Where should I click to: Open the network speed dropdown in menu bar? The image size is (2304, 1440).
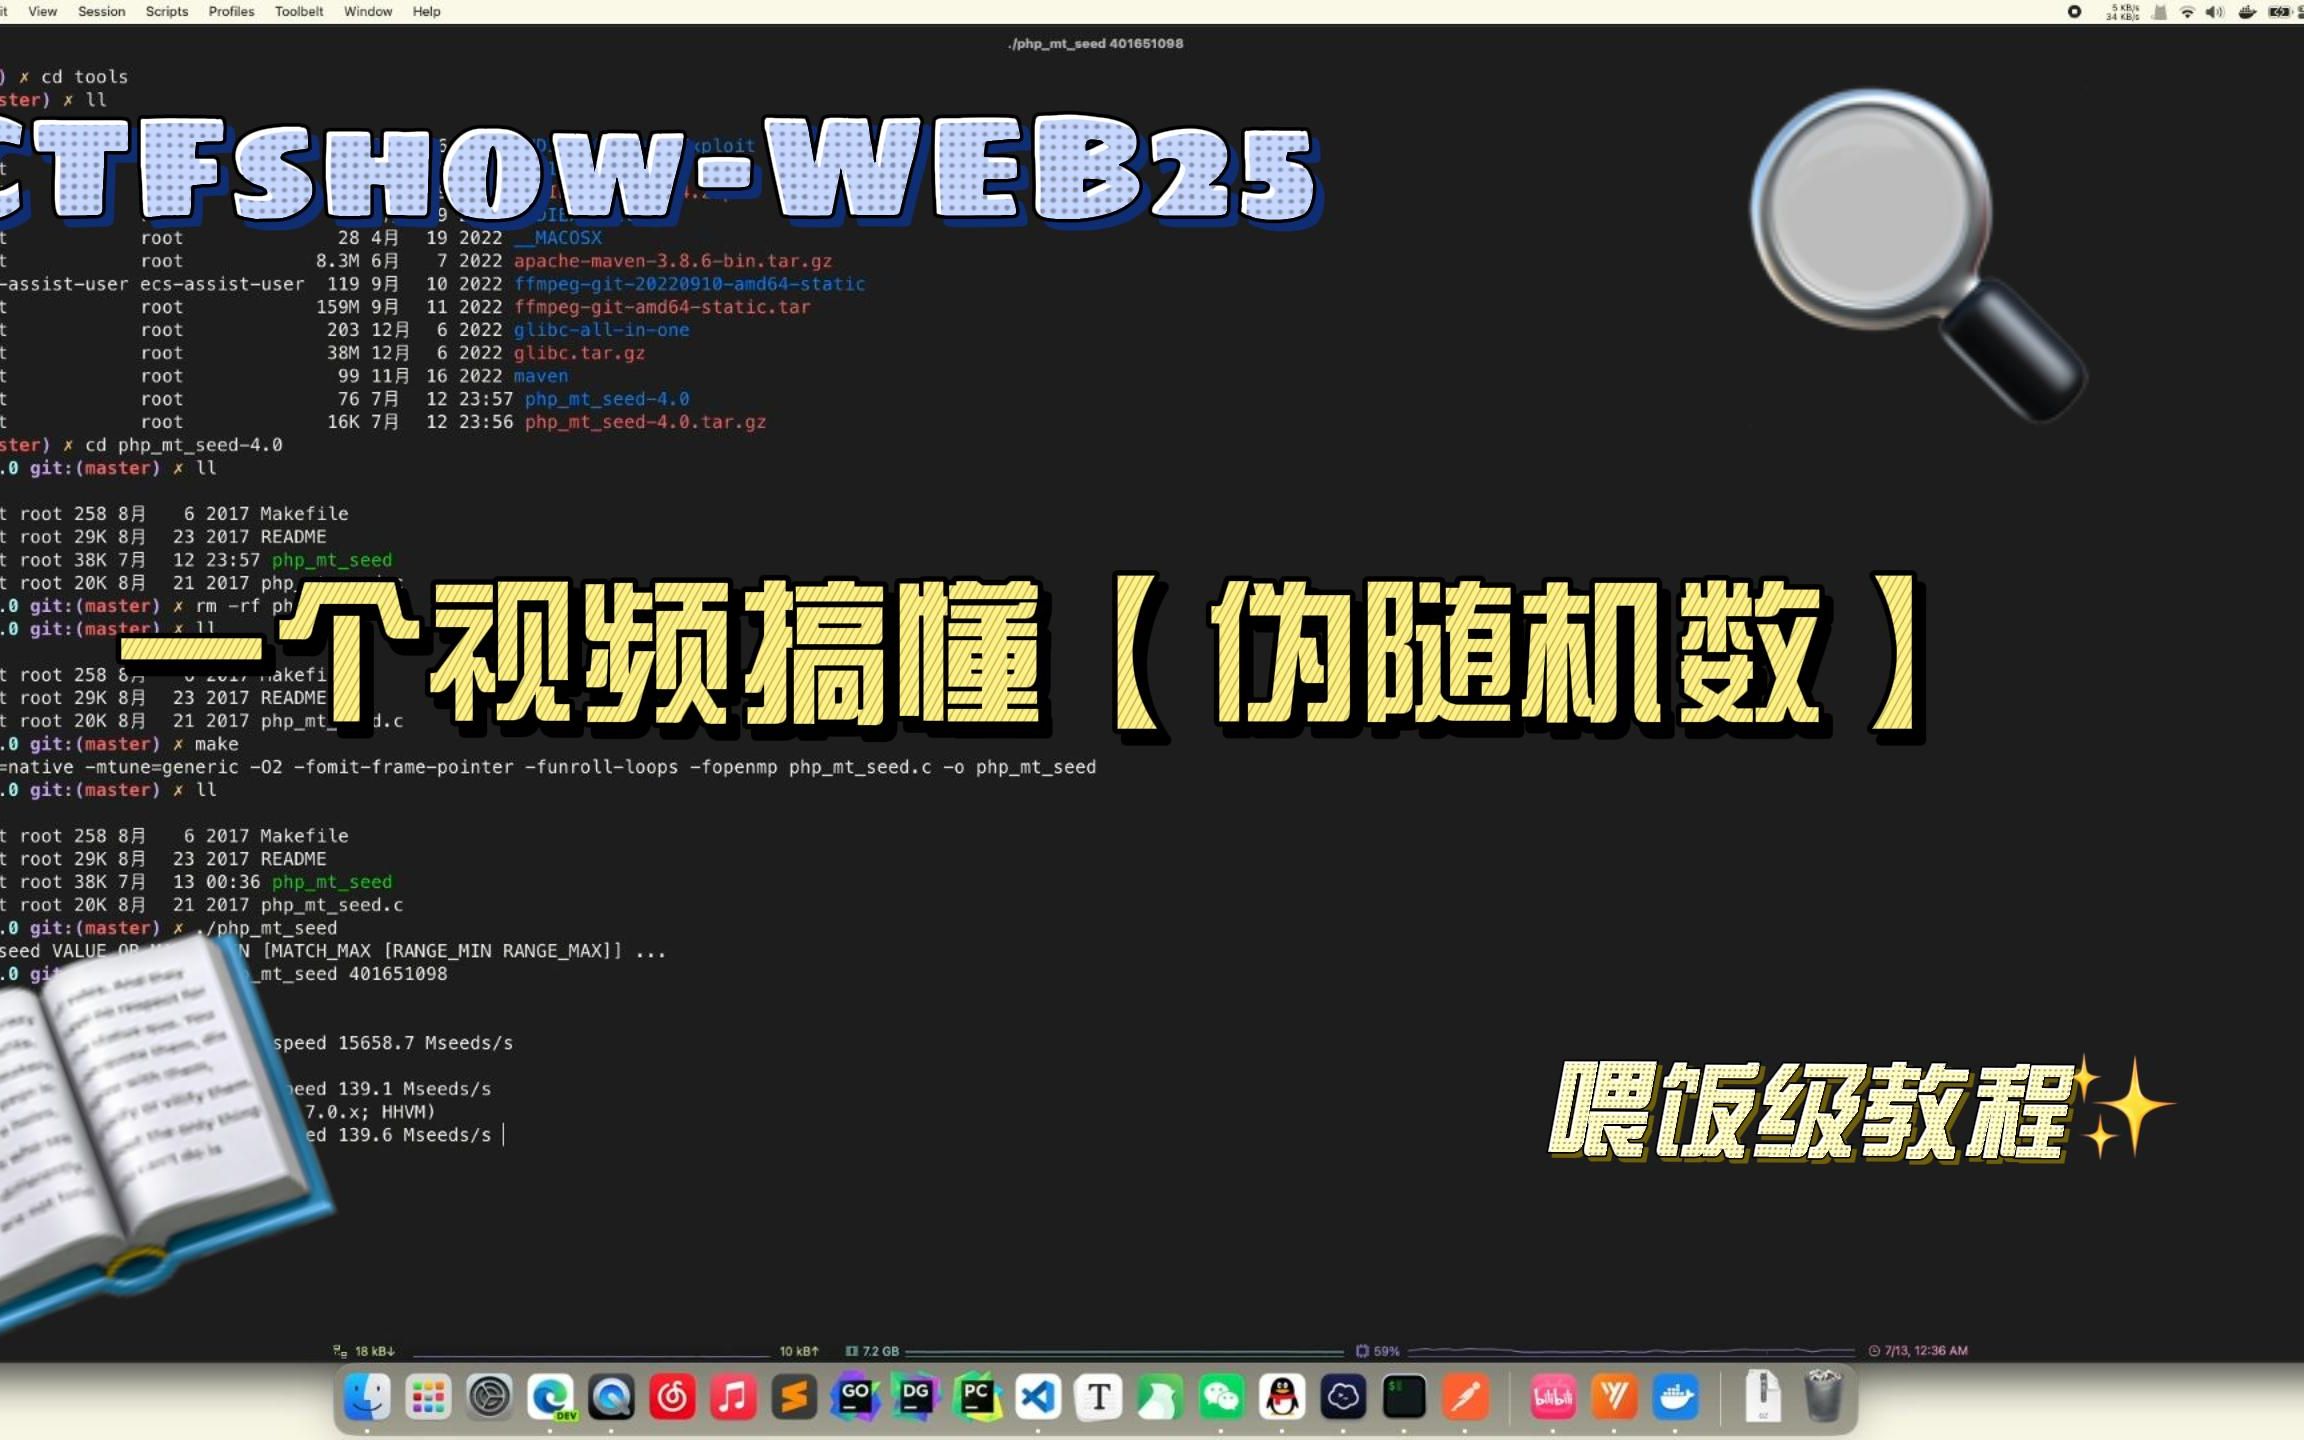pyautogui.click(x=2122, y=13)
